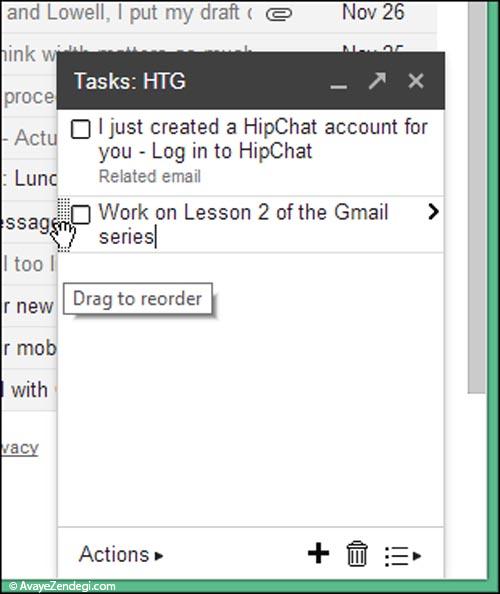Open details arrow for Lesson 2 task

[433, 212]
